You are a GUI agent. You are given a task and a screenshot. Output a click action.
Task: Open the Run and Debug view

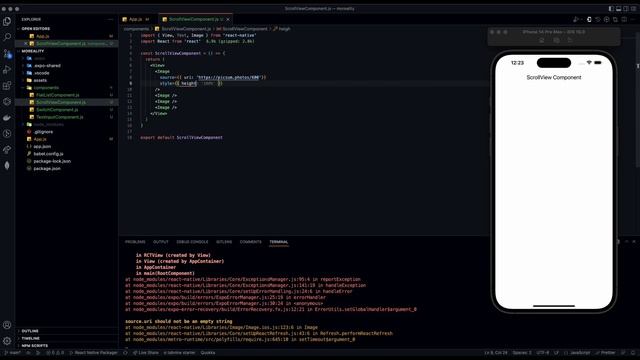click(x=7, y=70)
